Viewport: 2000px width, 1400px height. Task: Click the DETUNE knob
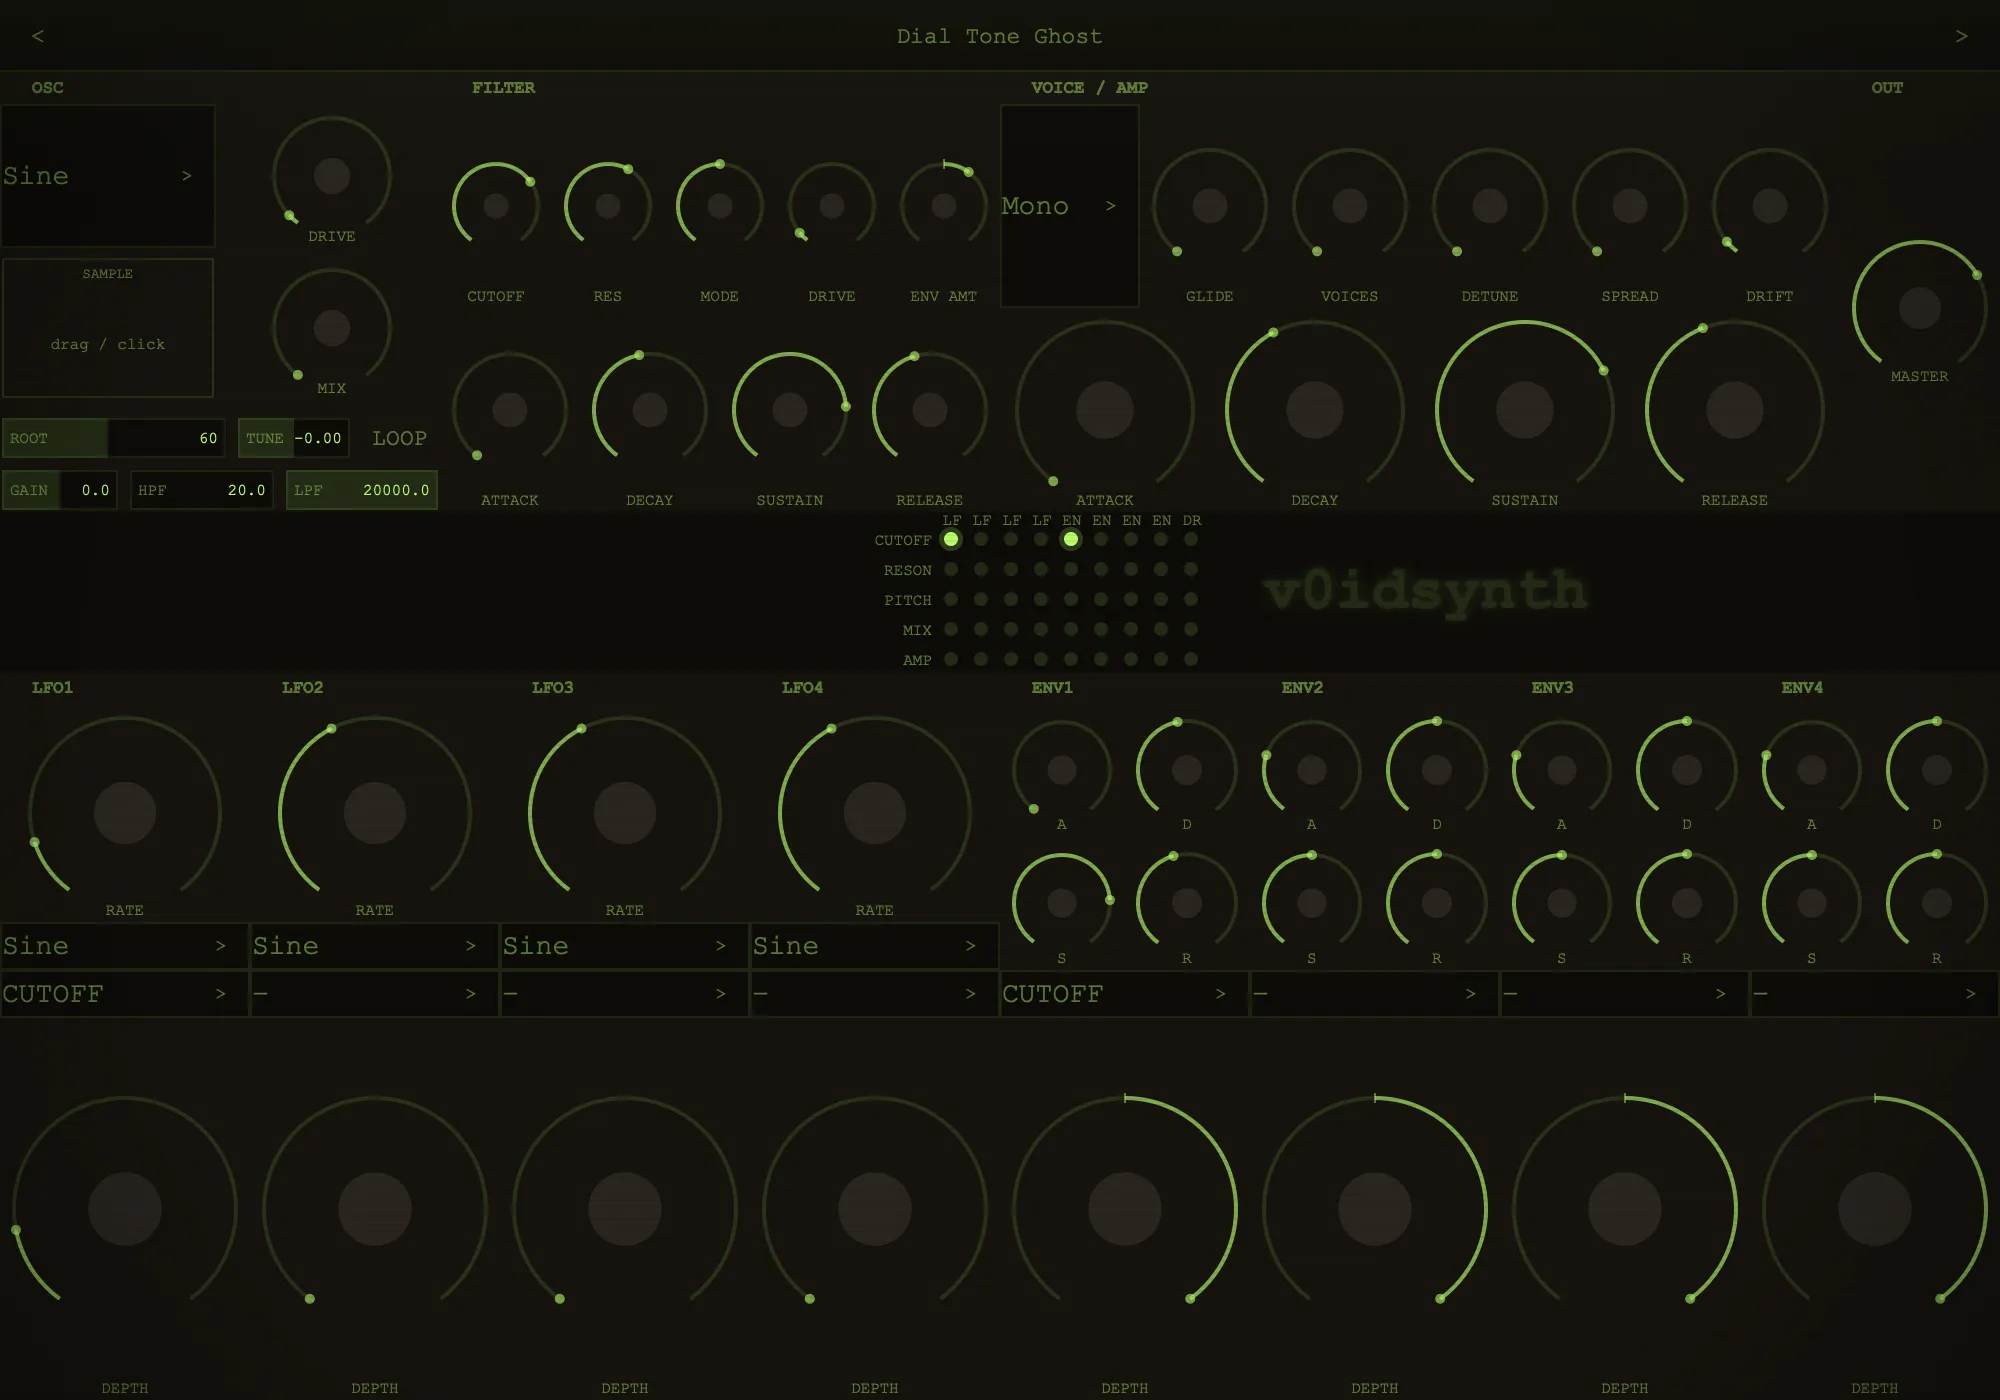[x=1490, y=206]
